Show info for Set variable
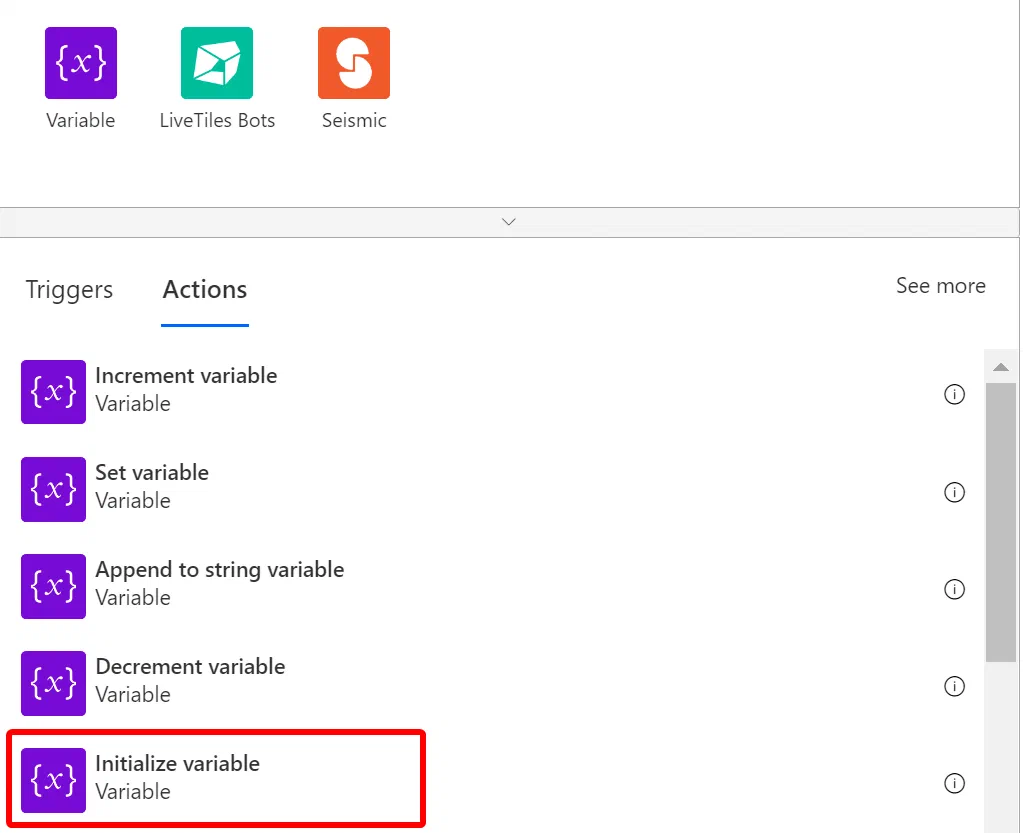Viewport: 1023px width, 833px height. coord(954,492)
